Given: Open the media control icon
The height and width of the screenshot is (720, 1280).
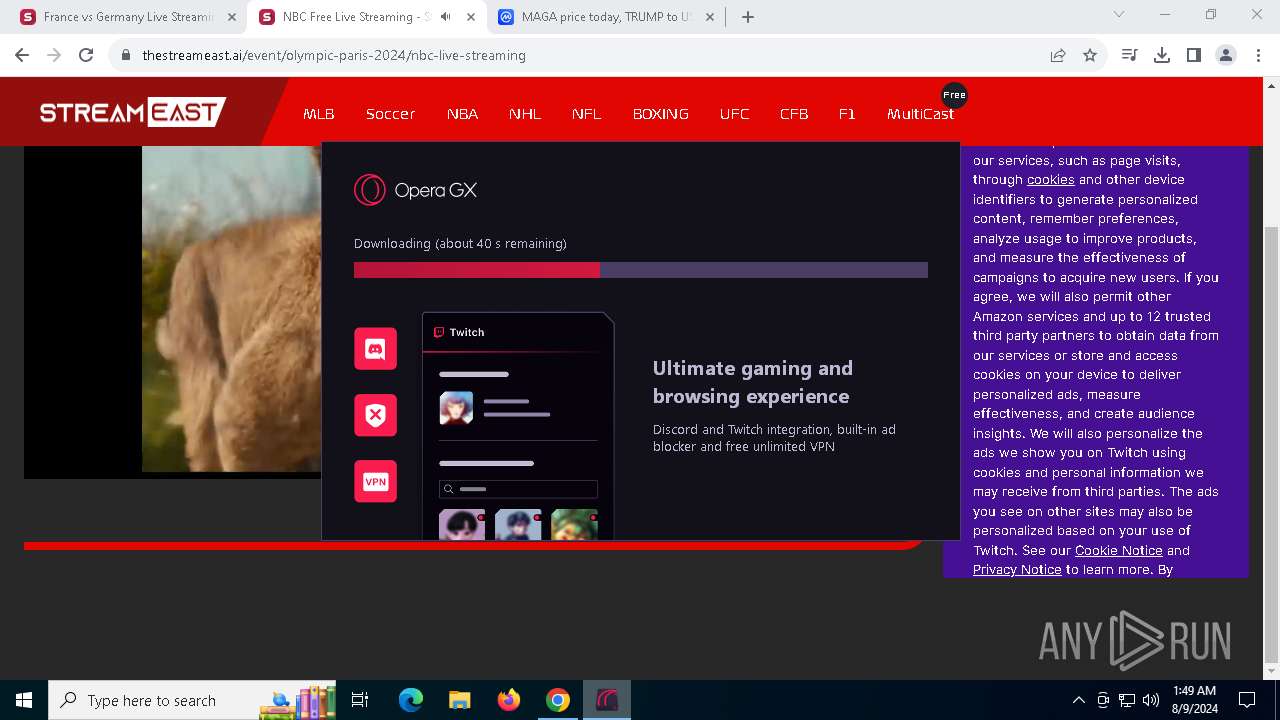Looking at the screenshot, I should [1130, 55].
